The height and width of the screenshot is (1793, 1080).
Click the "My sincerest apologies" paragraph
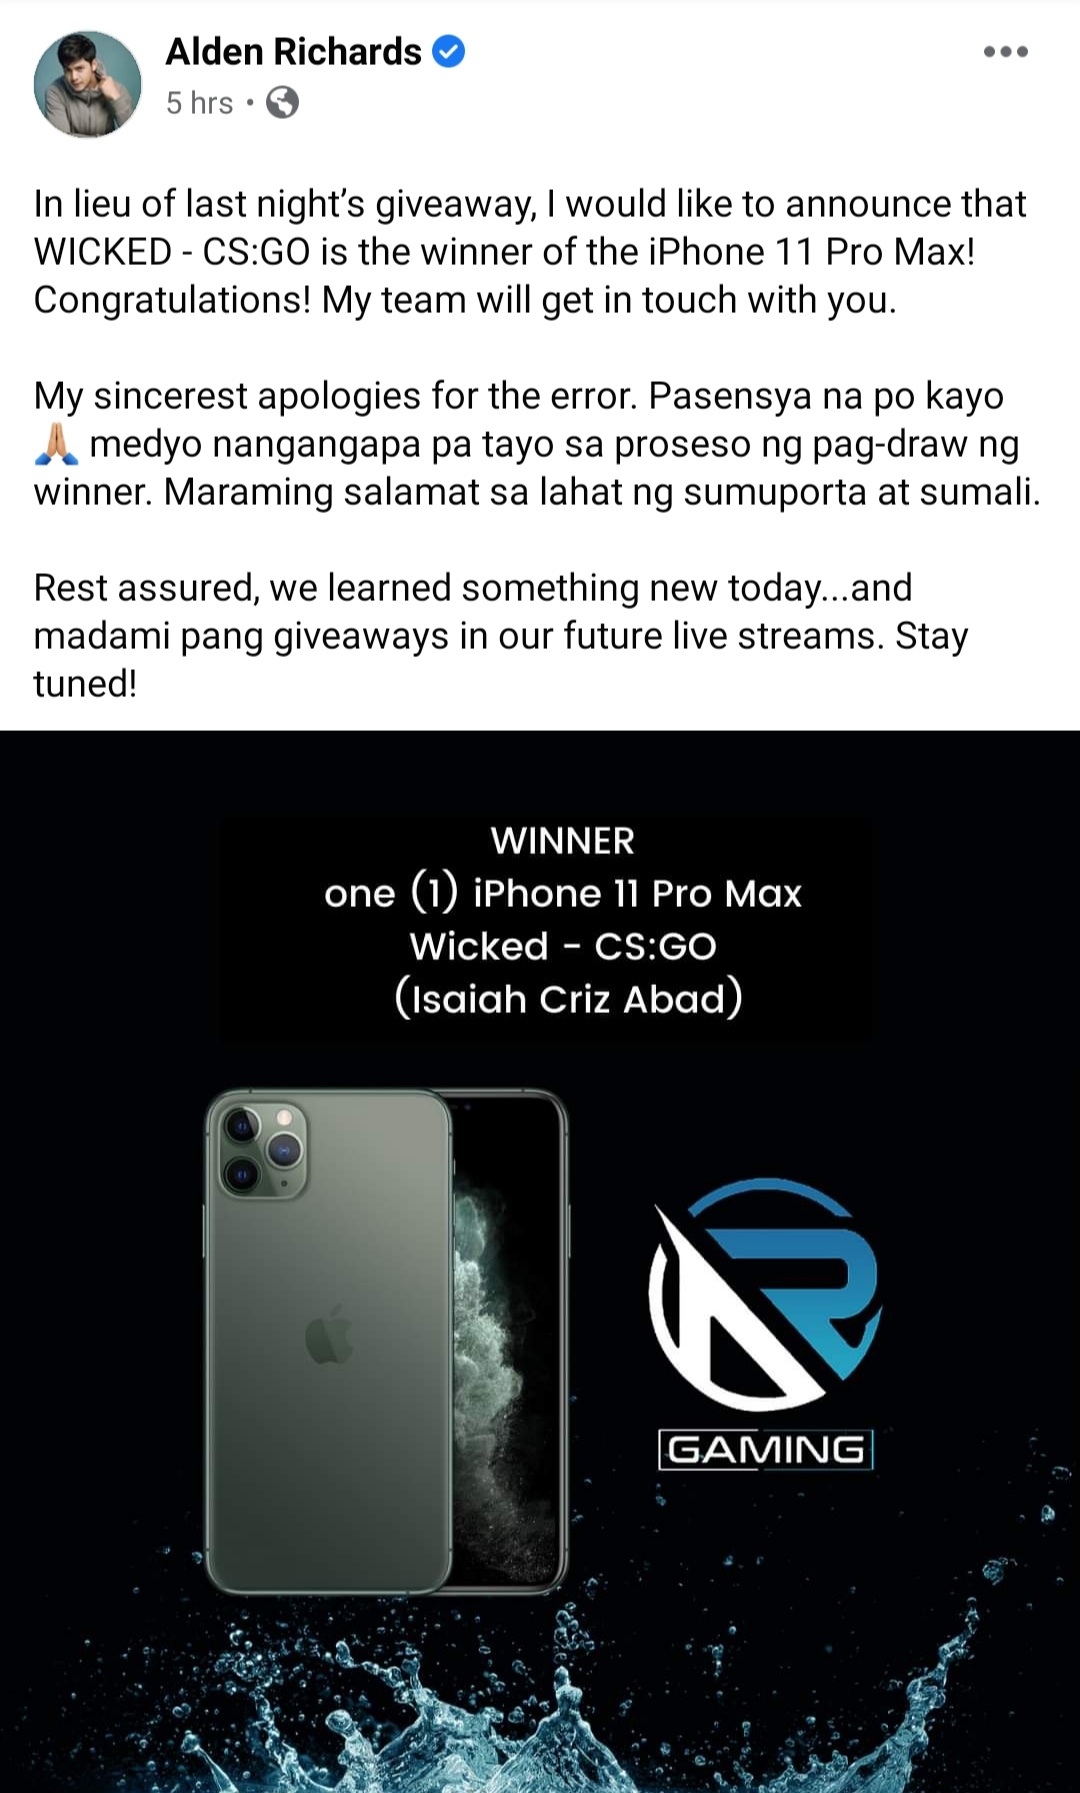point(537,444)
